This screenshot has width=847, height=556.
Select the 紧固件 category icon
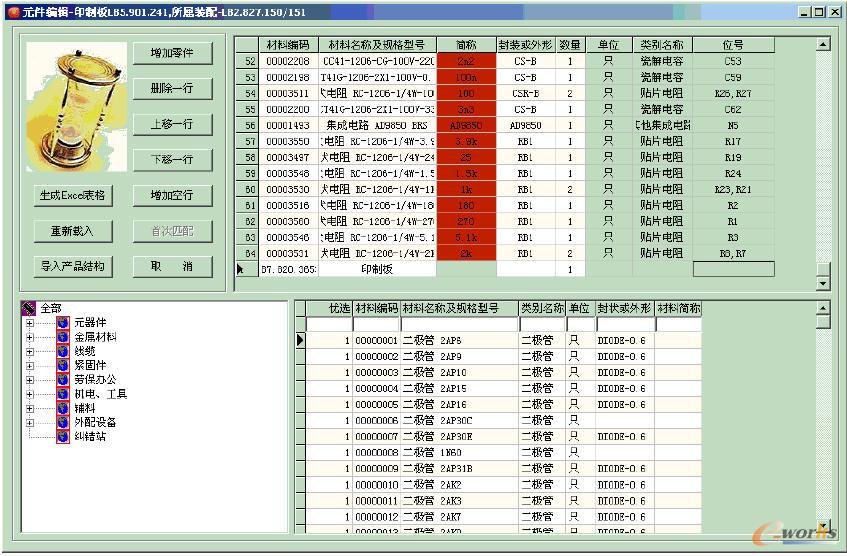pos(62,366)
